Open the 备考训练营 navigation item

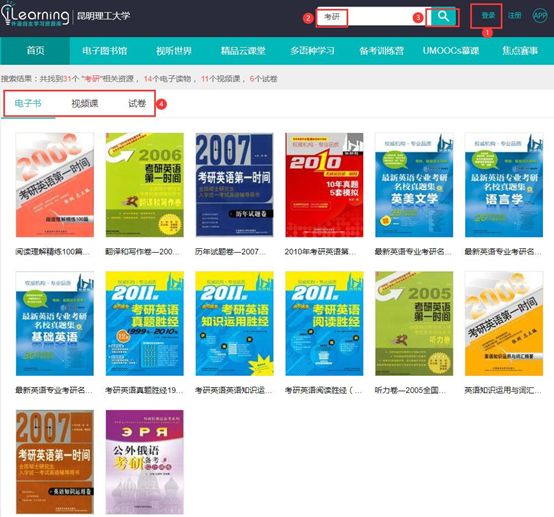(382, 51)
